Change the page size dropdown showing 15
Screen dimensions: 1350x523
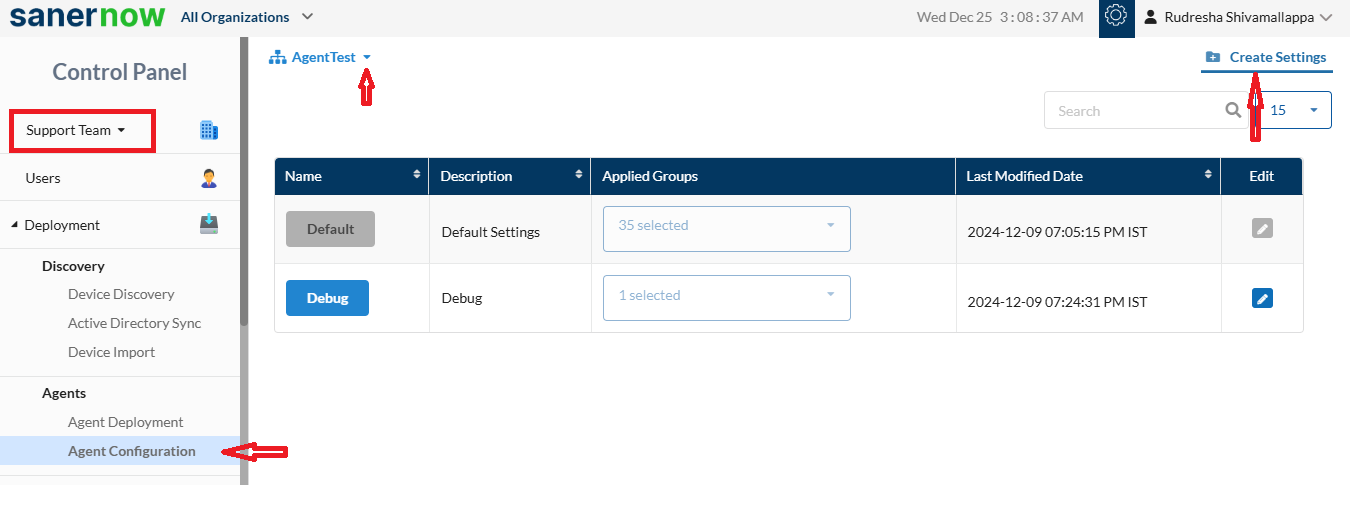tap(1295, 110)
